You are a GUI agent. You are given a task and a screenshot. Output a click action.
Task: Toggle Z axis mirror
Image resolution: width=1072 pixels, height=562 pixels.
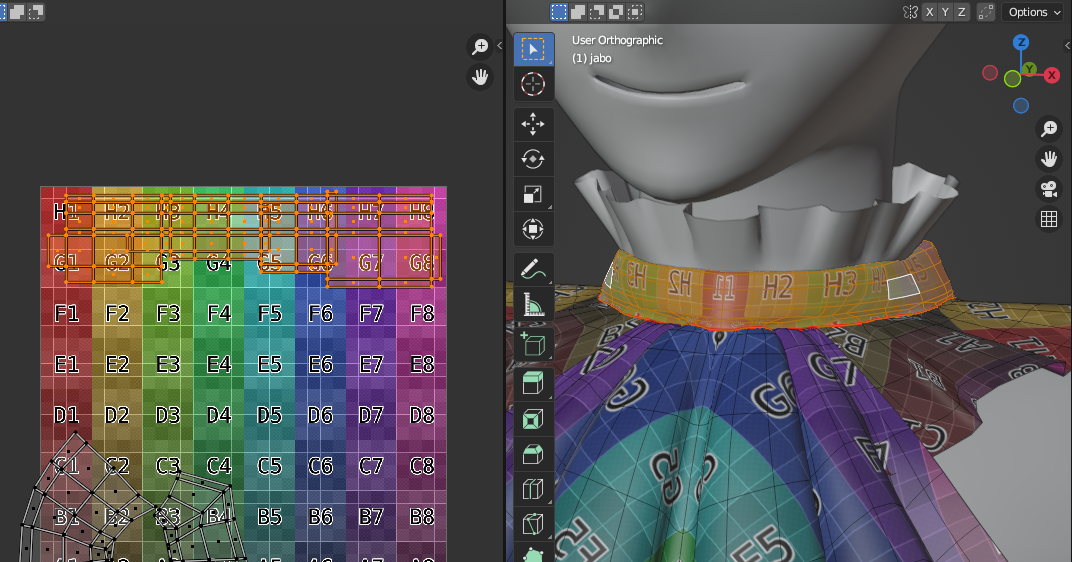[962, 12]
